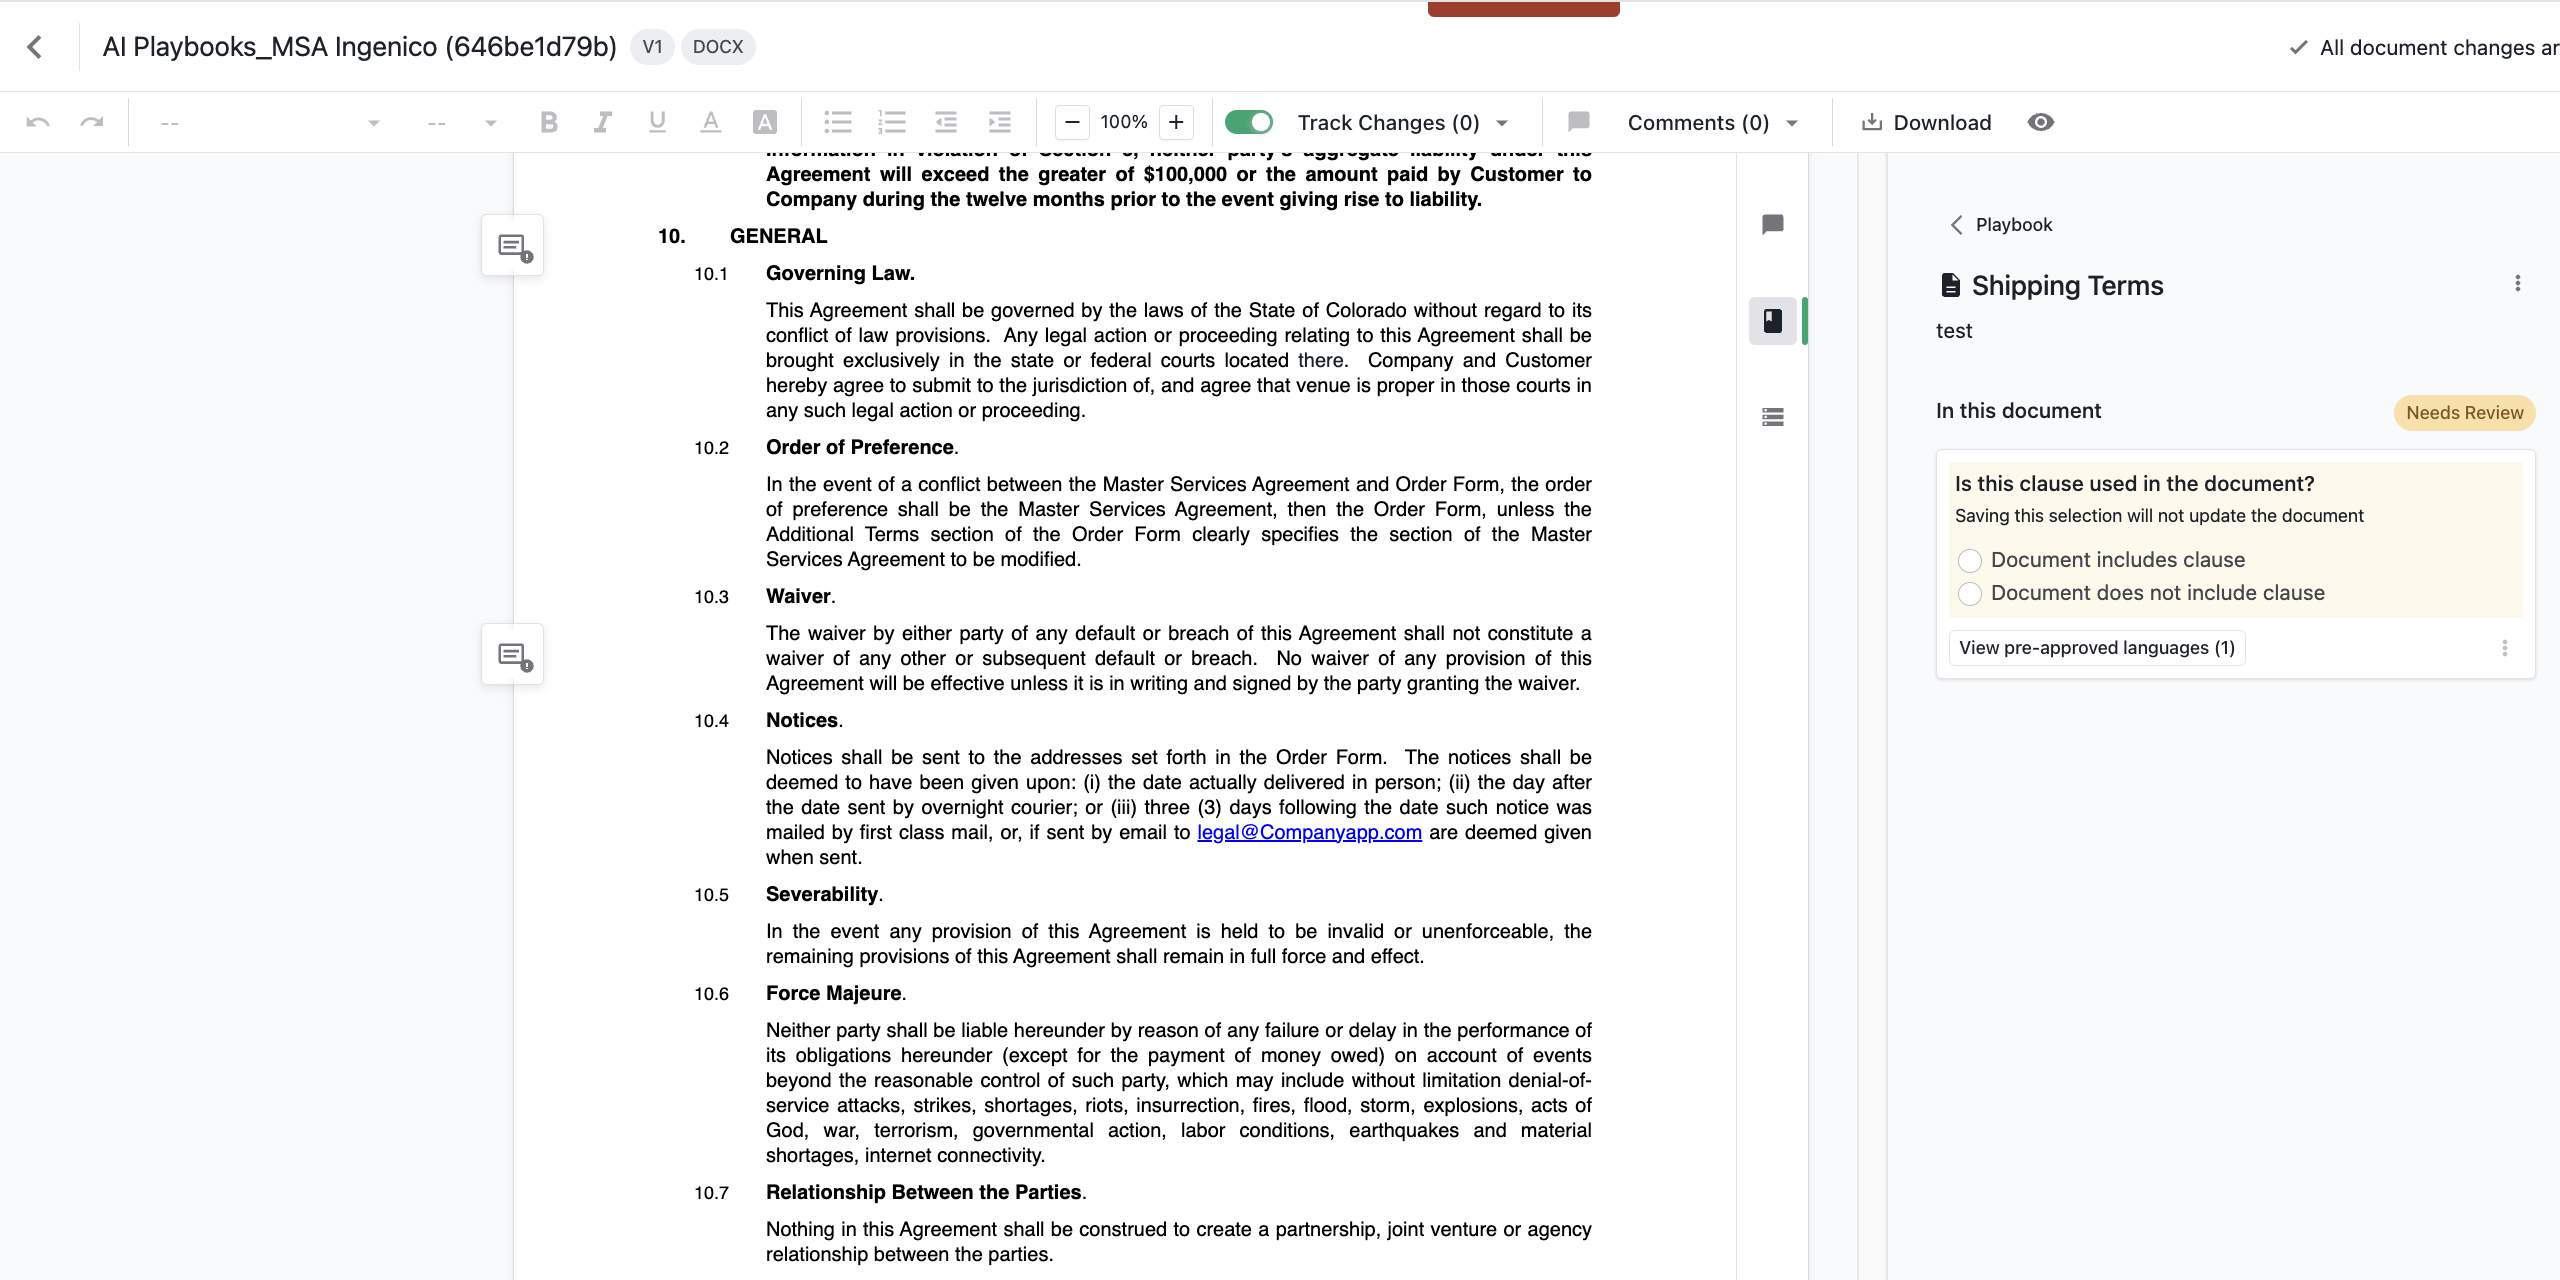Open the clause annotation beside the Waiver section
Viewport: 2560px width, 1280px height.
pyautogui.click(x=513, y=654)
